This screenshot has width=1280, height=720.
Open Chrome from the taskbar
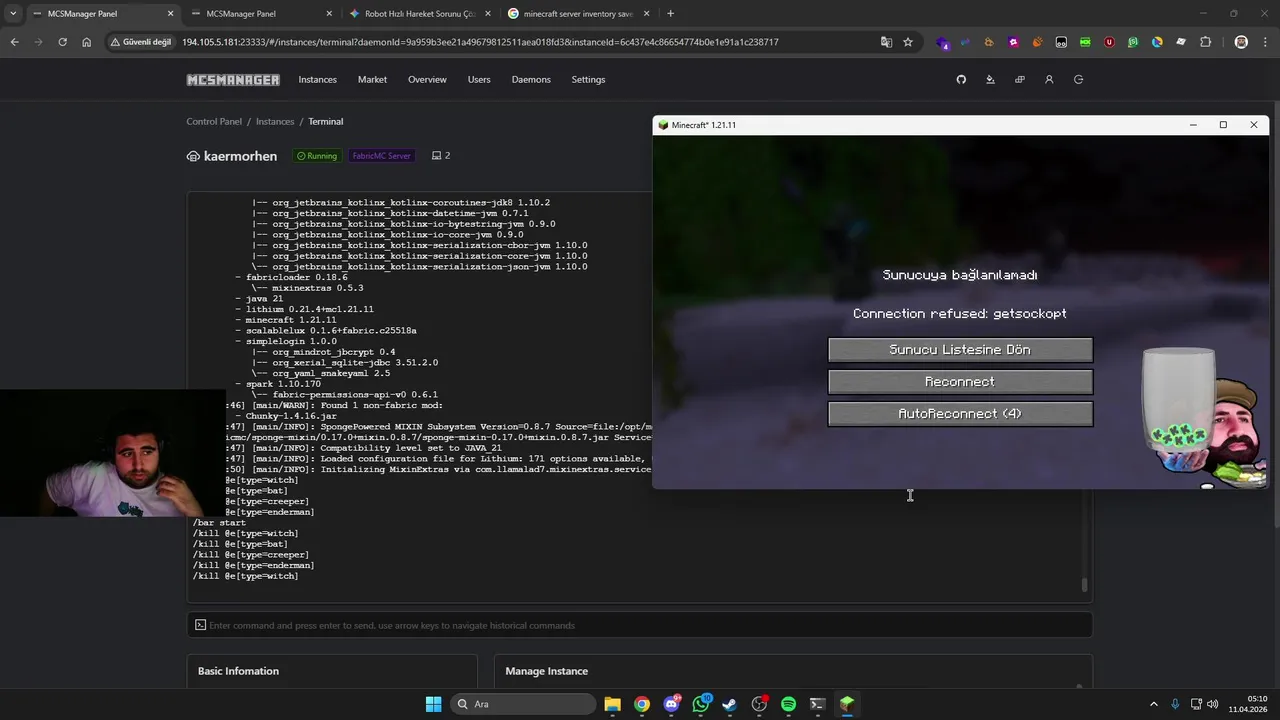tap(642, 704)
